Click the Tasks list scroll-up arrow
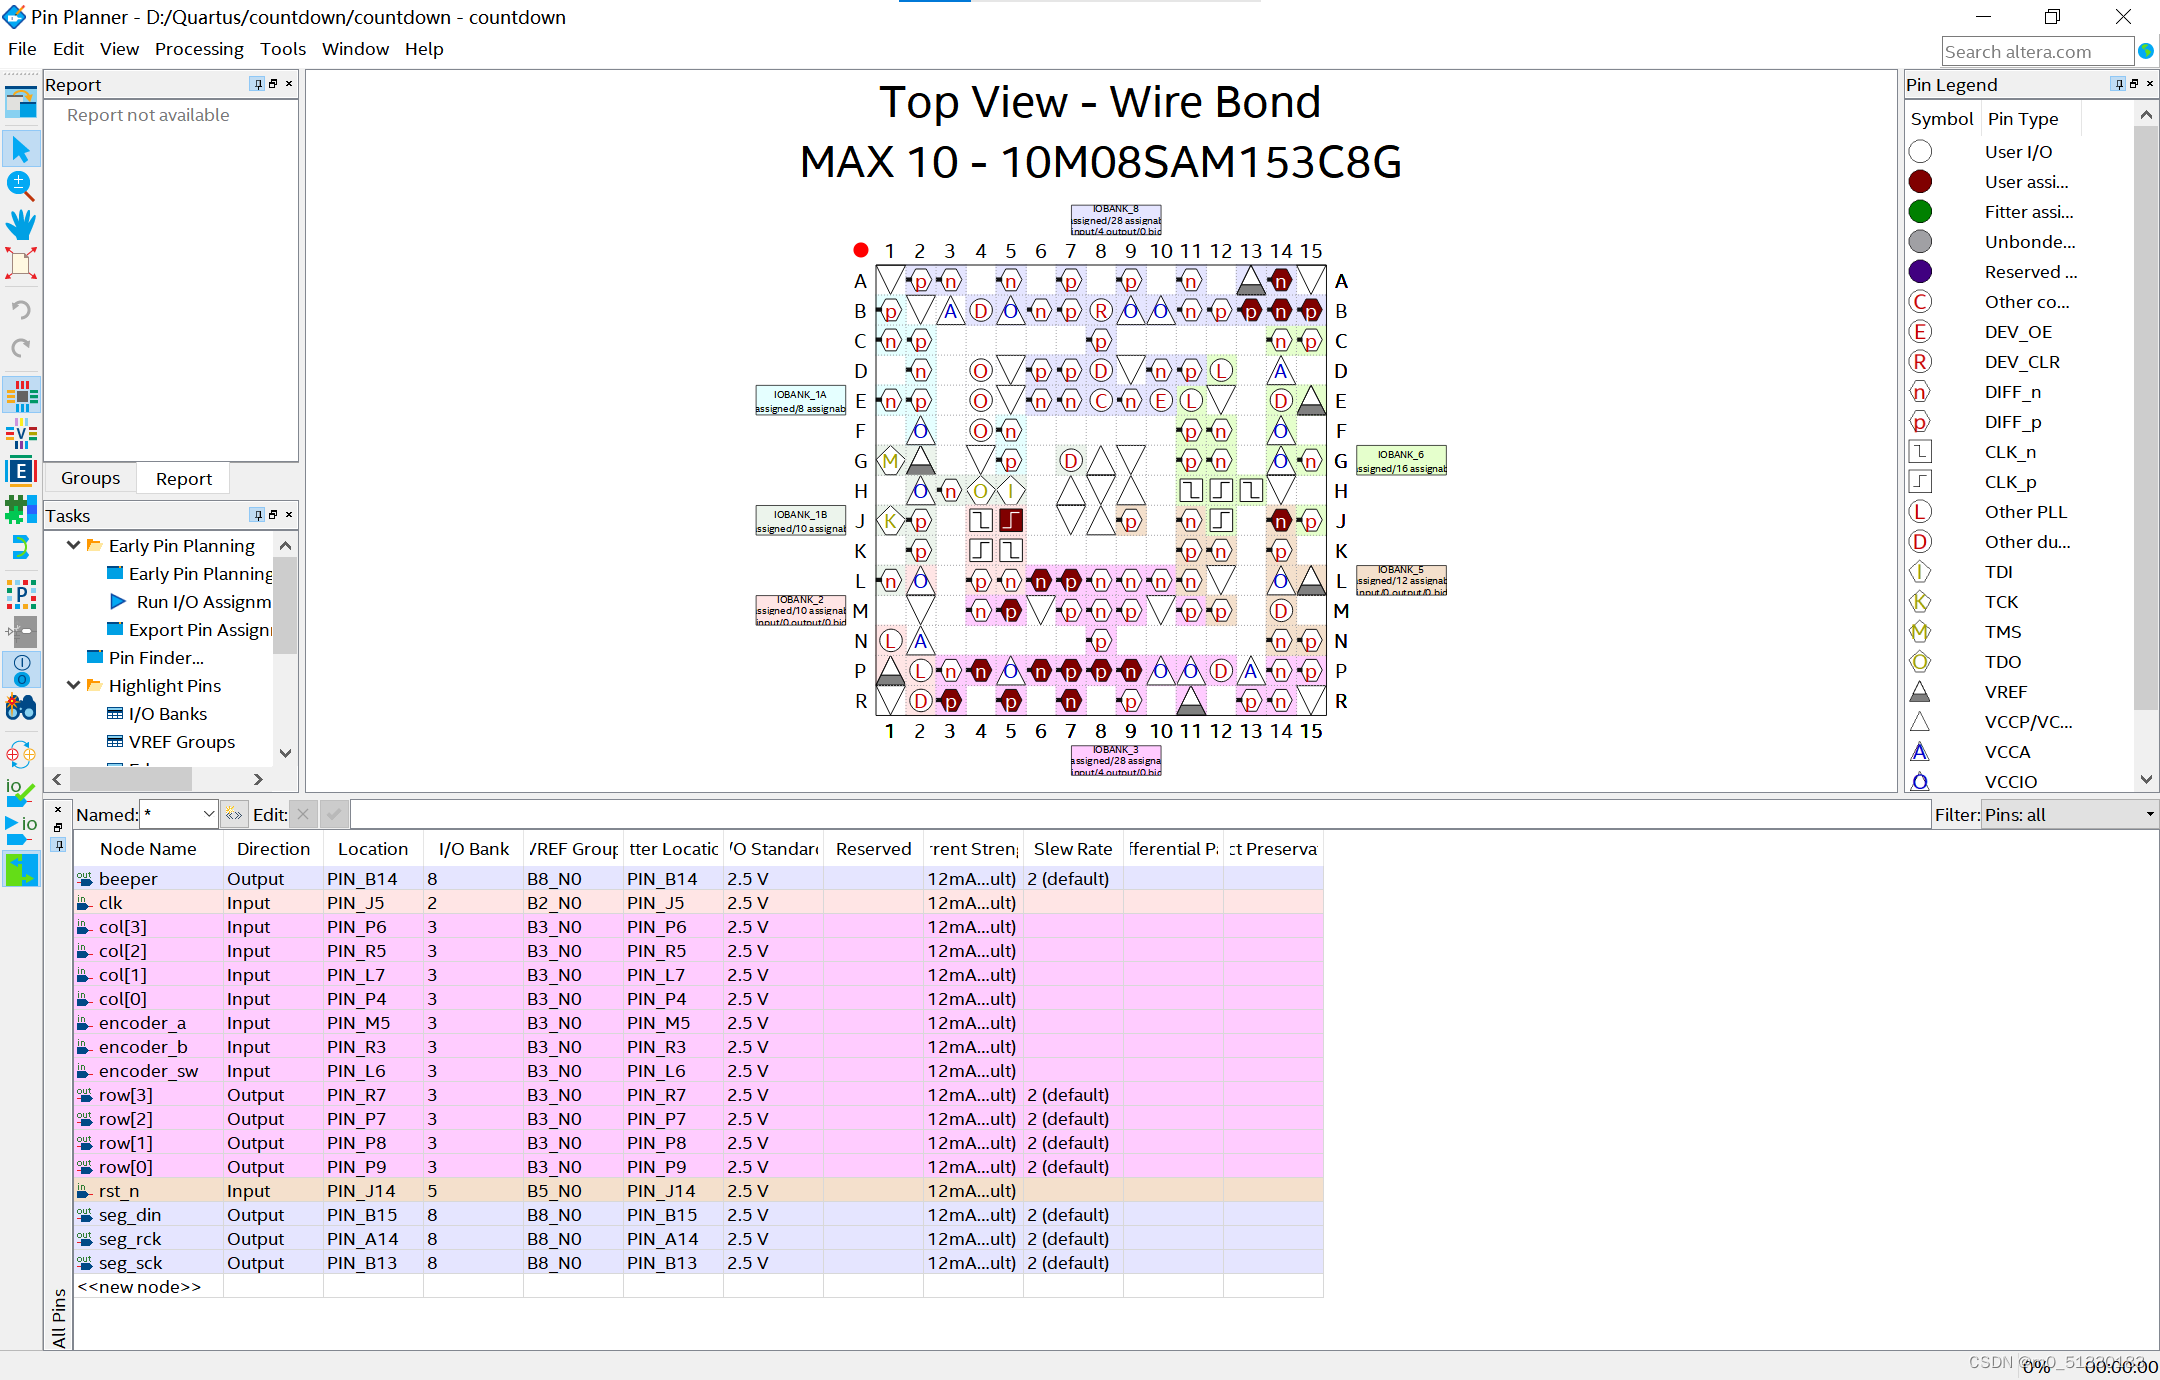Screen dimensions: 2160x1380 pyautogui.click(x=286, y=545)
